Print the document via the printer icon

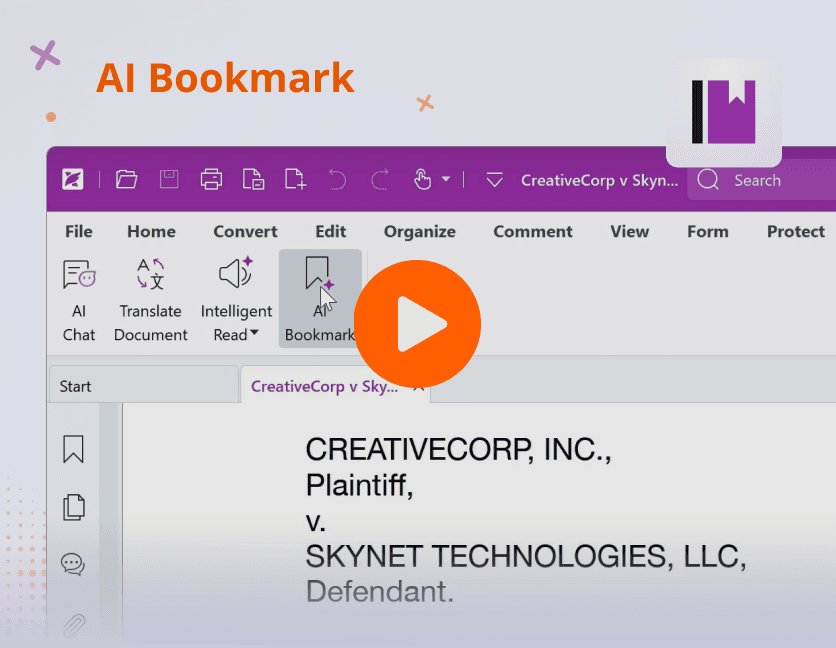click(x=211, y=180)
